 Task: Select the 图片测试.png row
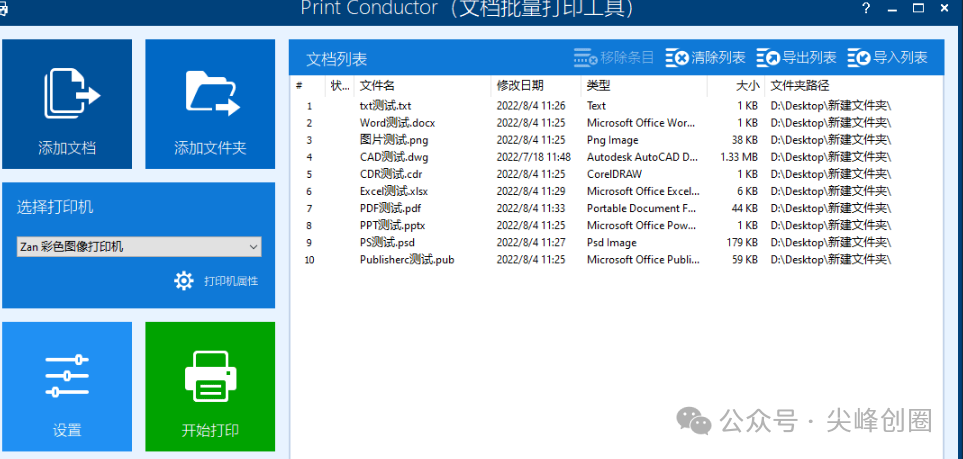(x=617, y=140)
